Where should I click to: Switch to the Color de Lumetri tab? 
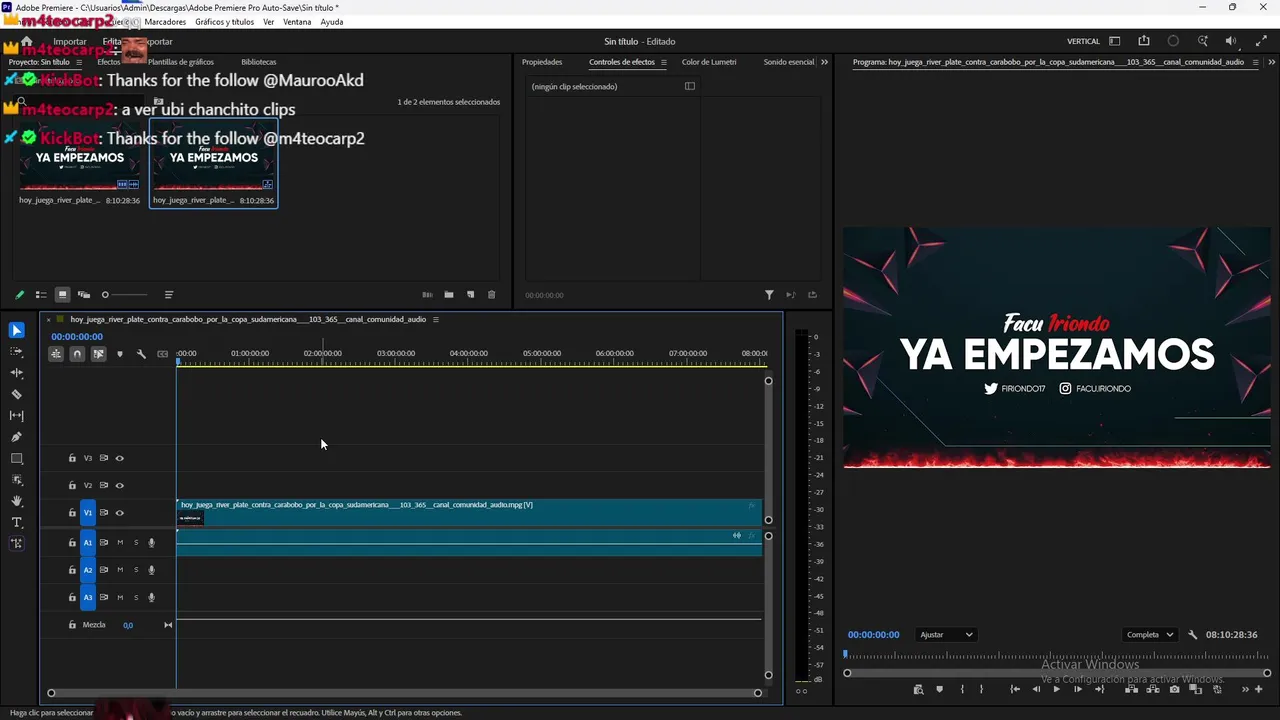click(709, 62)
